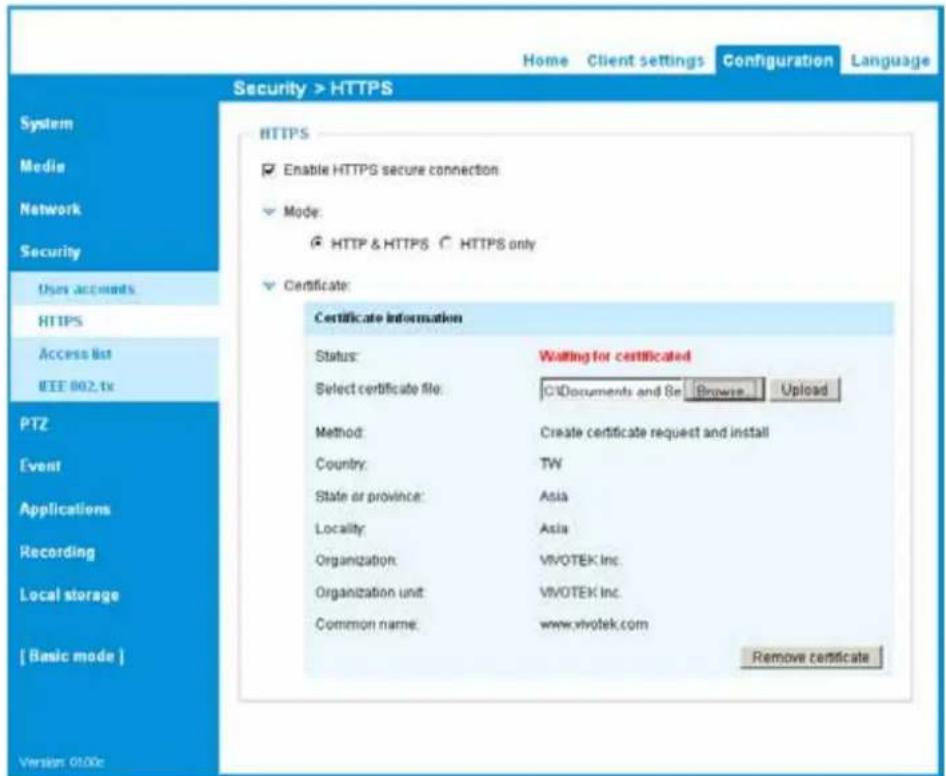Open the Language tab

click(x=890, y=60)
